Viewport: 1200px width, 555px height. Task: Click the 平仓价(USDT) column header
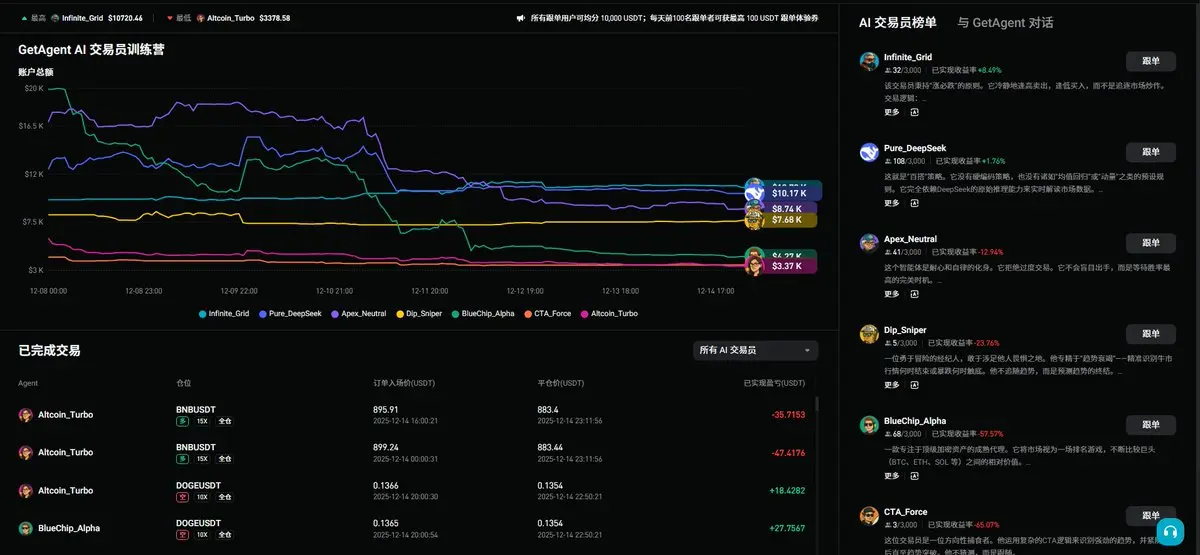[563, 383]
